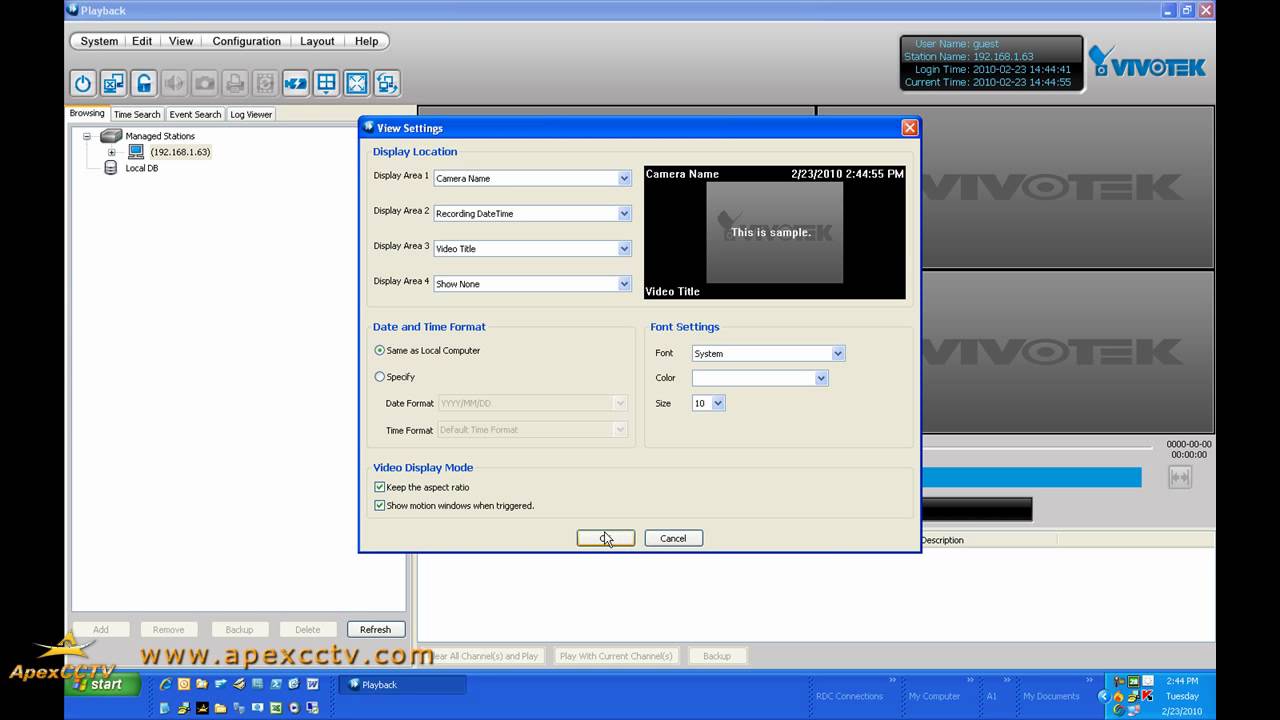Image resolution: width=1280 pixels, height=720 pixels.
Task: Click the blue plug connector toolbar icon
Action: tap(296, 84)
